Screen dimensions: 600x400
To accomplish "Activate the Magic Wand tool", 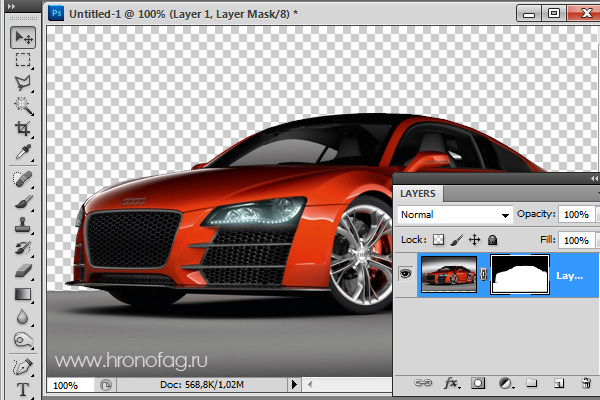I will [23, 106].
